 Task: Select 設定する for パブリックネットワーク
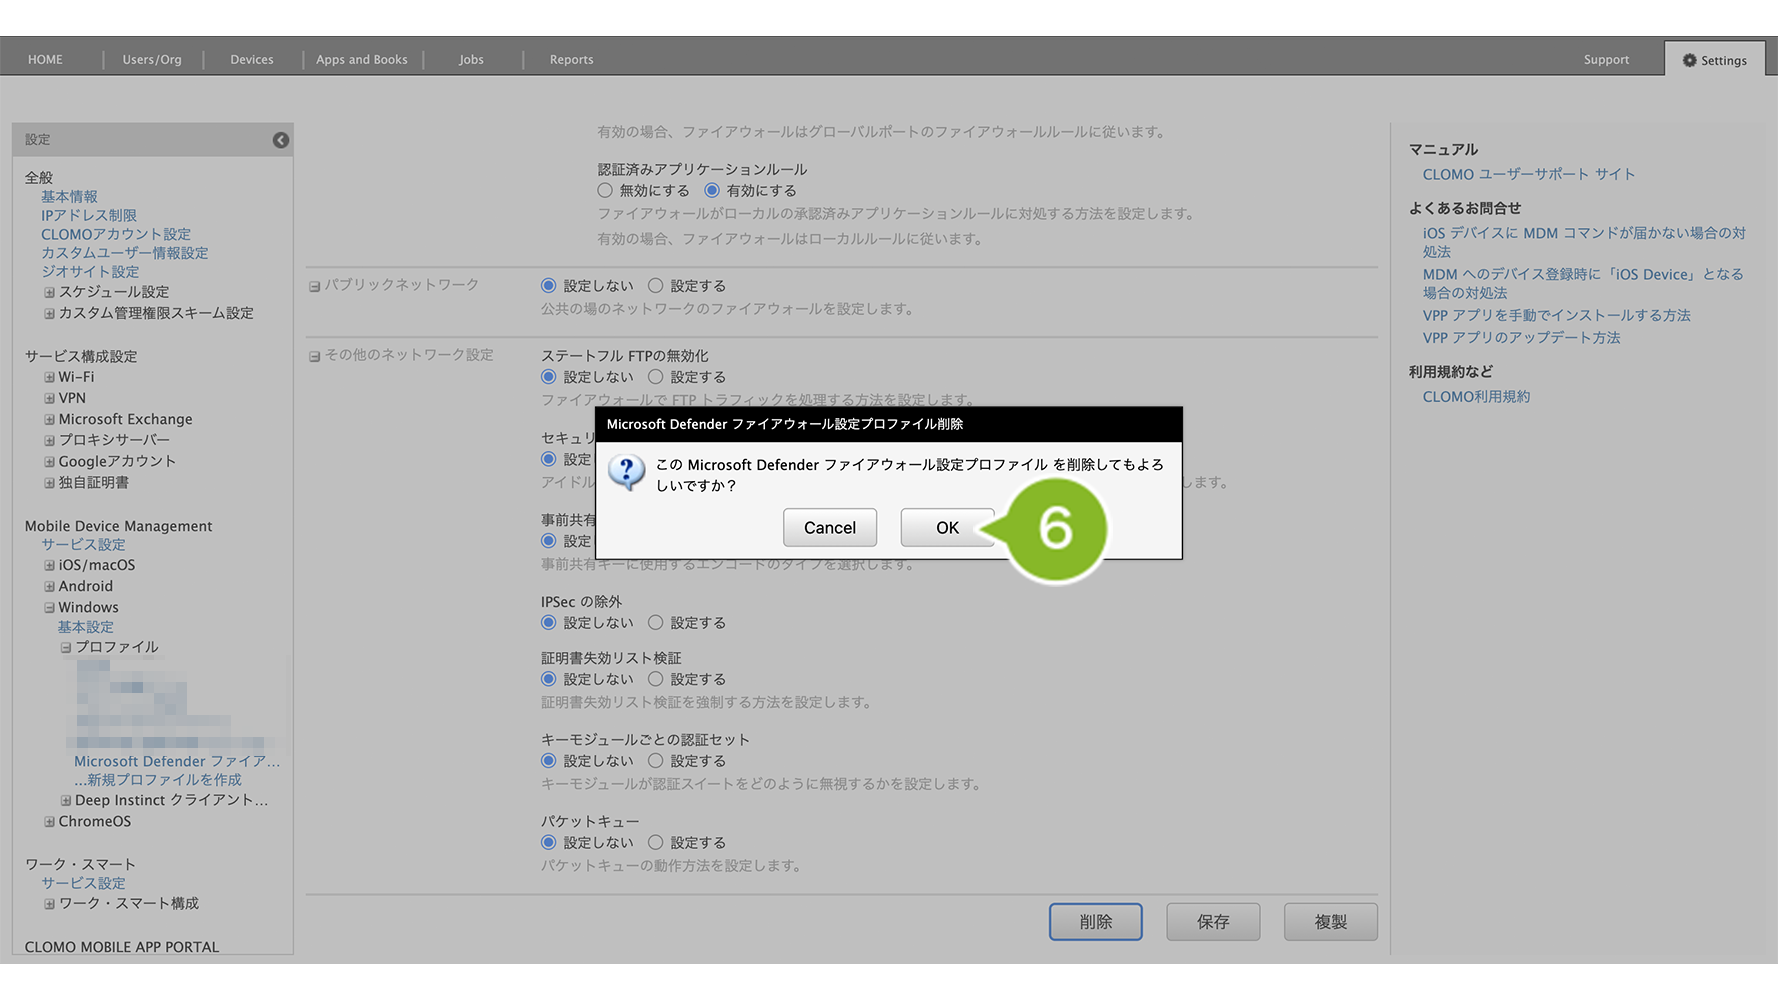(656, 286)
